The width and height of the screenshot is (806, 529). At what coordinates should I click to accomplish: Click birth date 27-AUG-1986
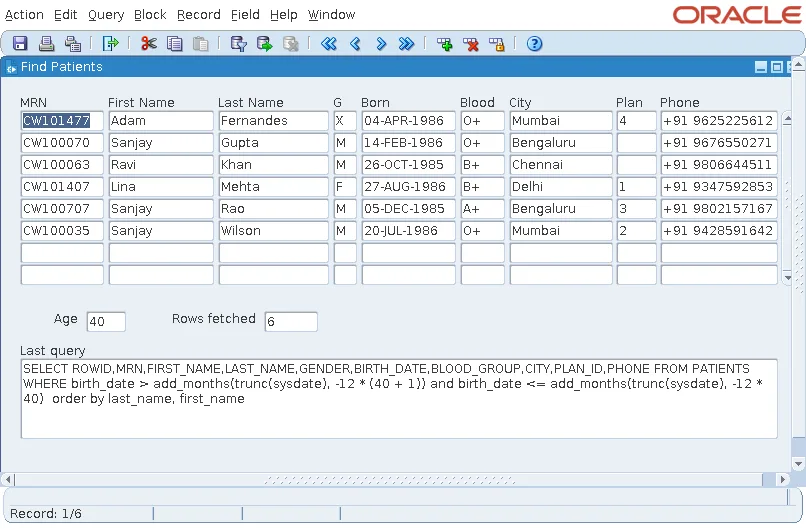click(x=409, y=187)
